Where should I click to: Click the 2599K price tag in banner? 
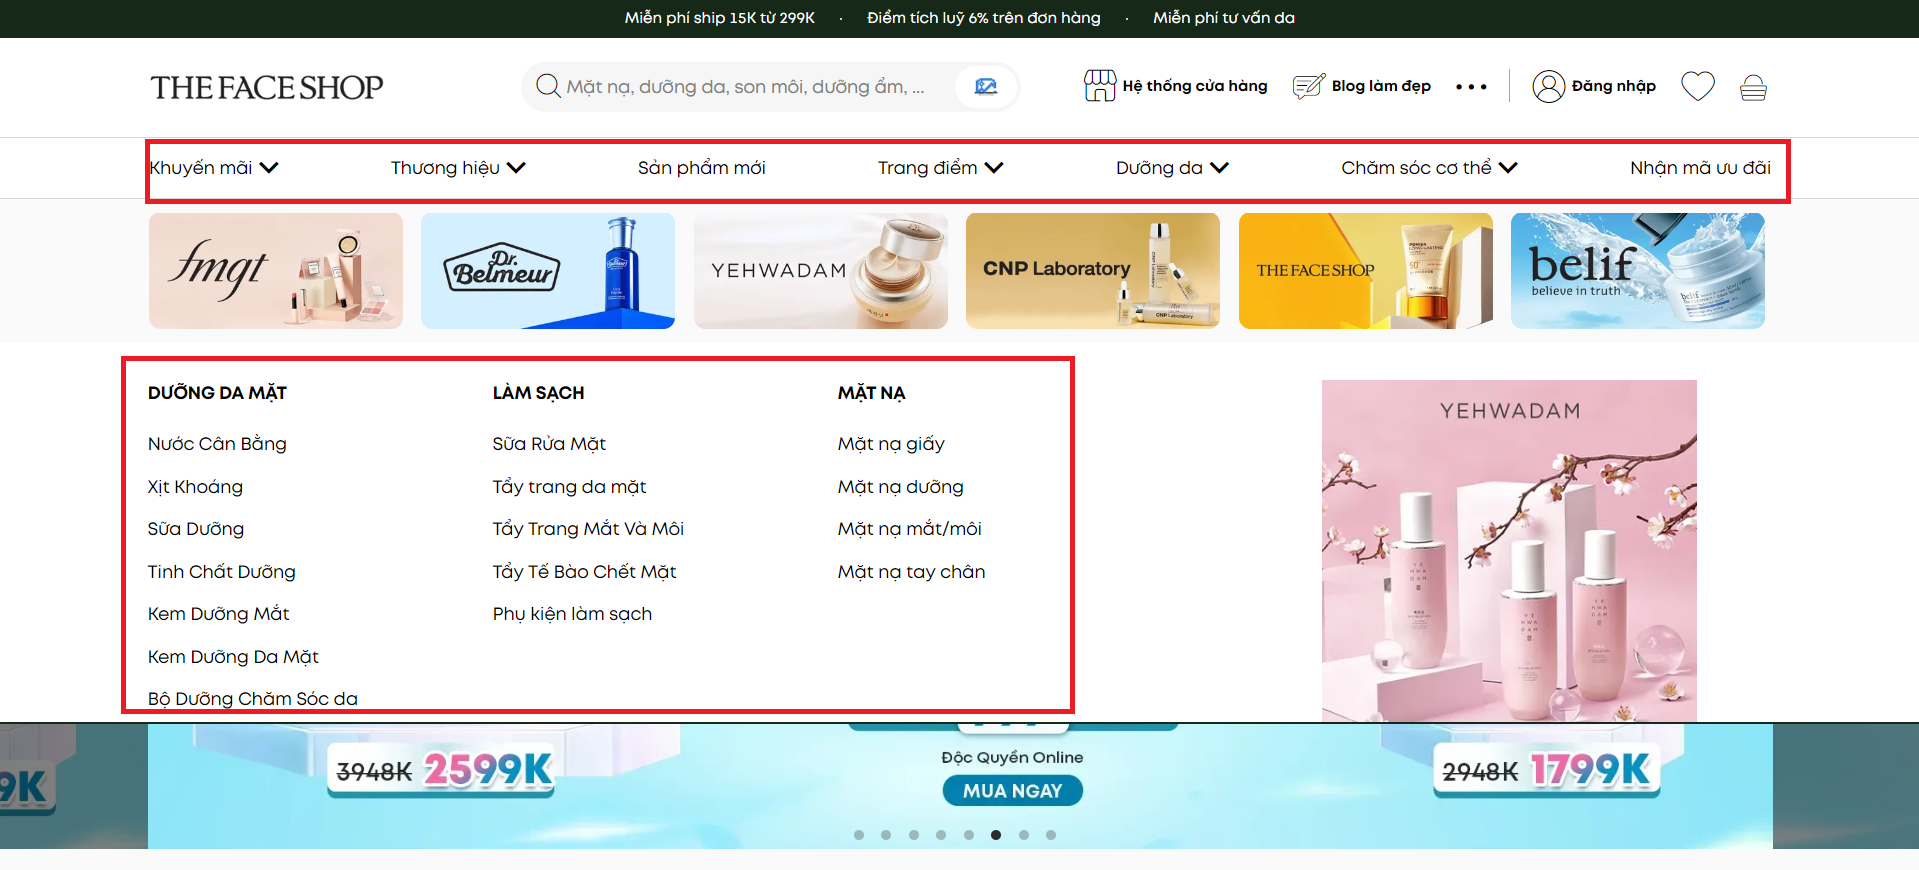tap(488, 770)
